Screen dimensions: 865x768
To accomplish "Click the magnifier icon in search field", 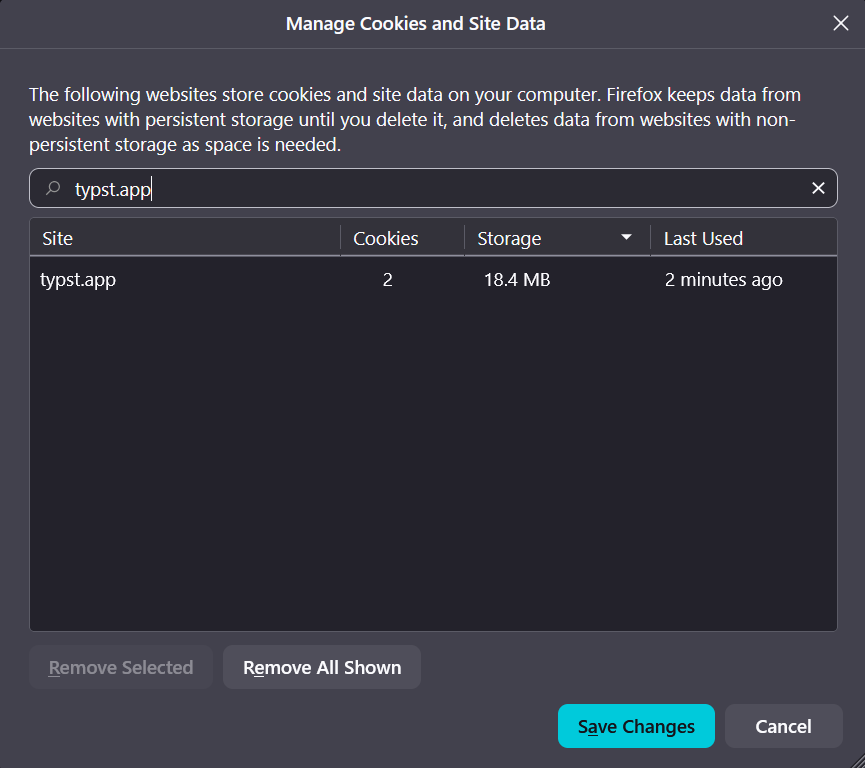I will point(53,188).
